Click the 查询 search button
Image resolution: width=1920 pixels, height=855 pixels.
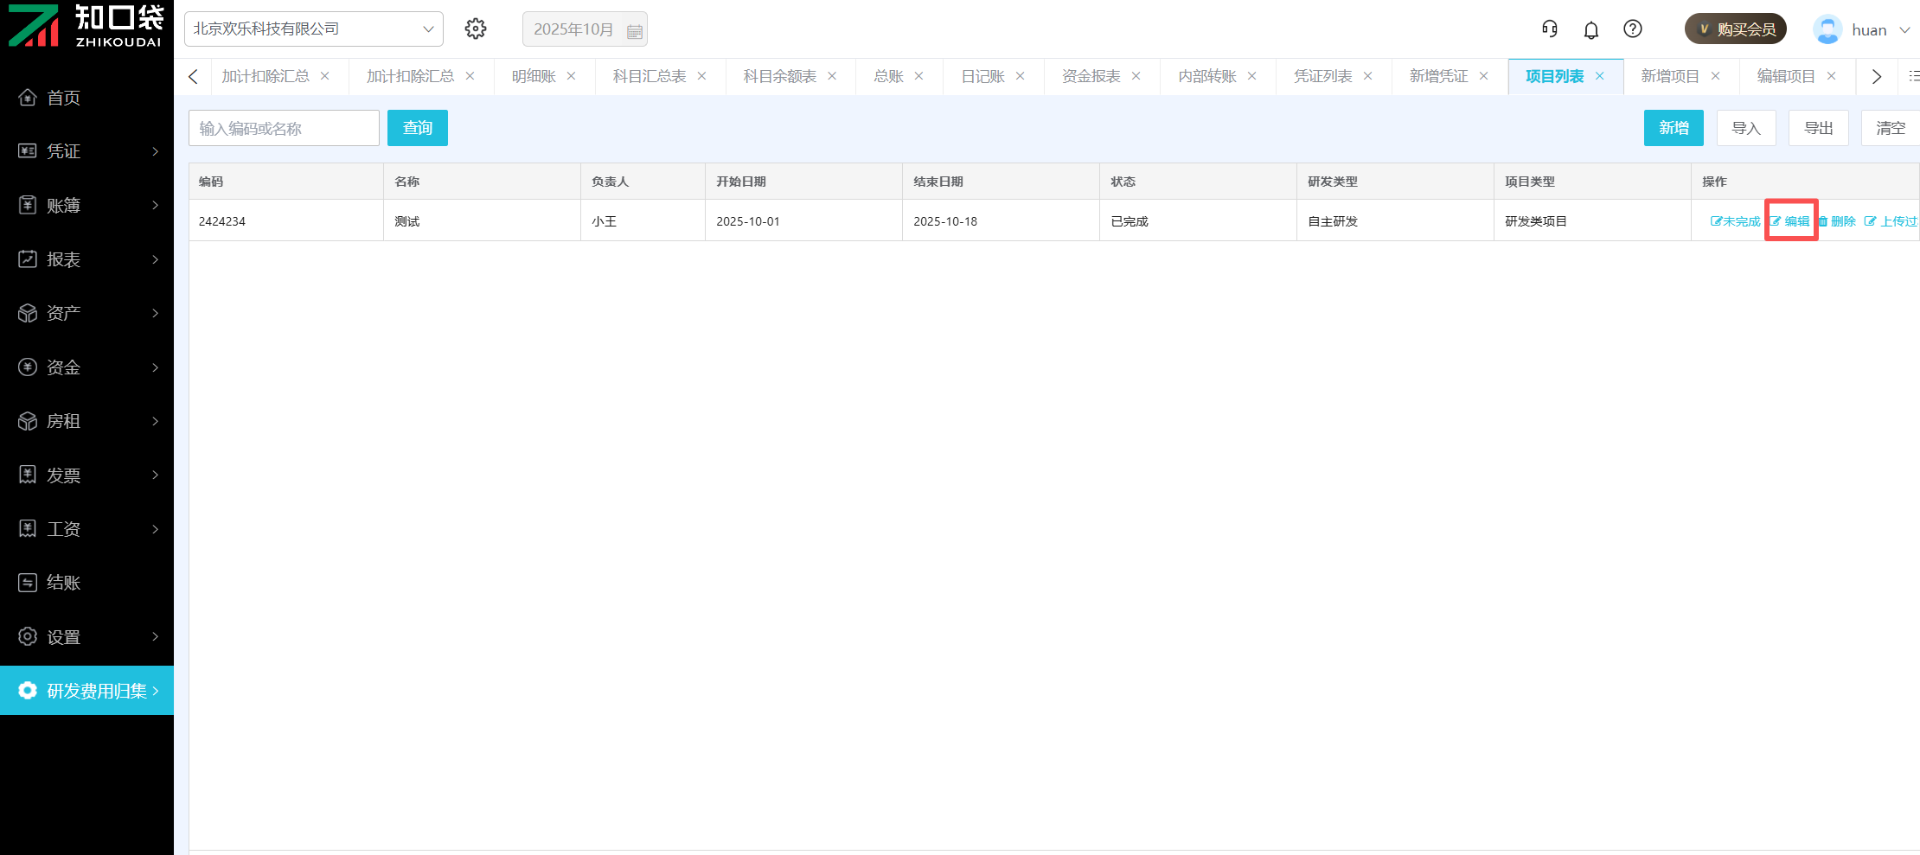coord(417,128)
